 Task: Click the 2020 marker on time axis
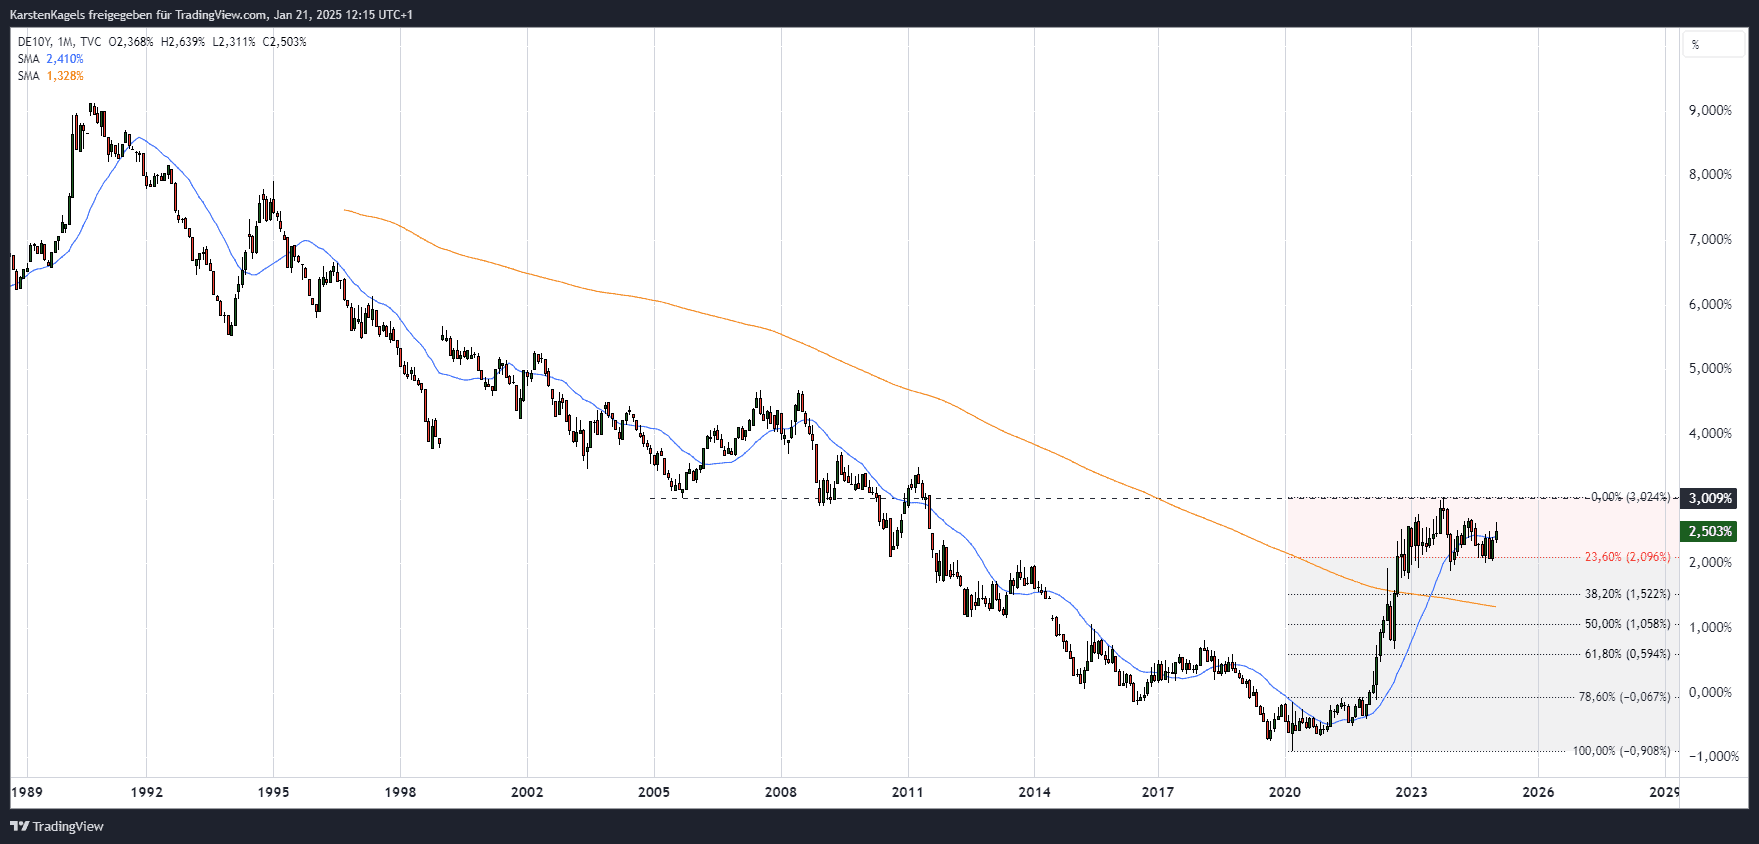1285,792
